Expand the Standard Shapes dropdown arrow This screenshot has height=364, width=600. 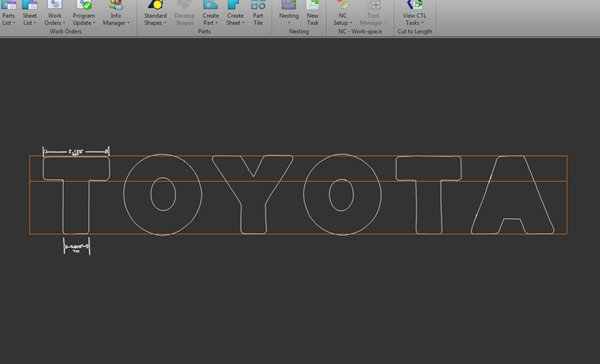(x=165, y=23)
